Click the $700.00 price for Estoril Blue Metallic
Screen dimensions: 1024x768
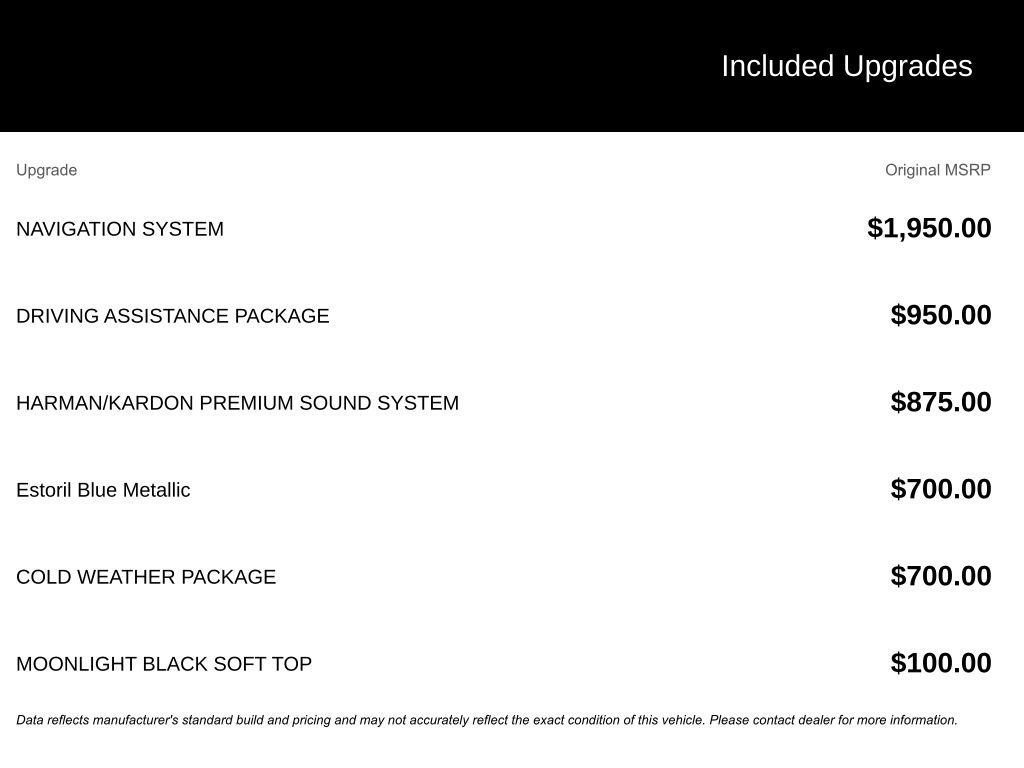[x=941, y=489]
